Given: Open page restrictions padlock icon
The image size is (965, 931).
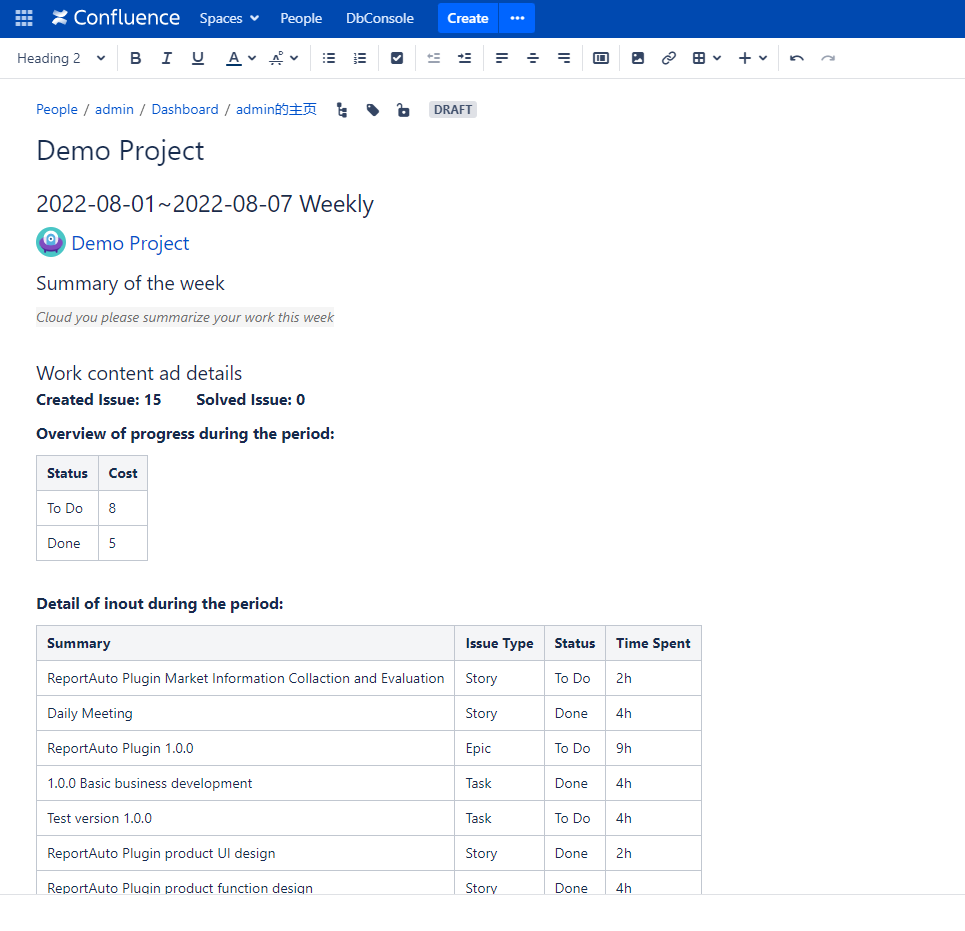Looking at the screenshot, I should [403, 110].
